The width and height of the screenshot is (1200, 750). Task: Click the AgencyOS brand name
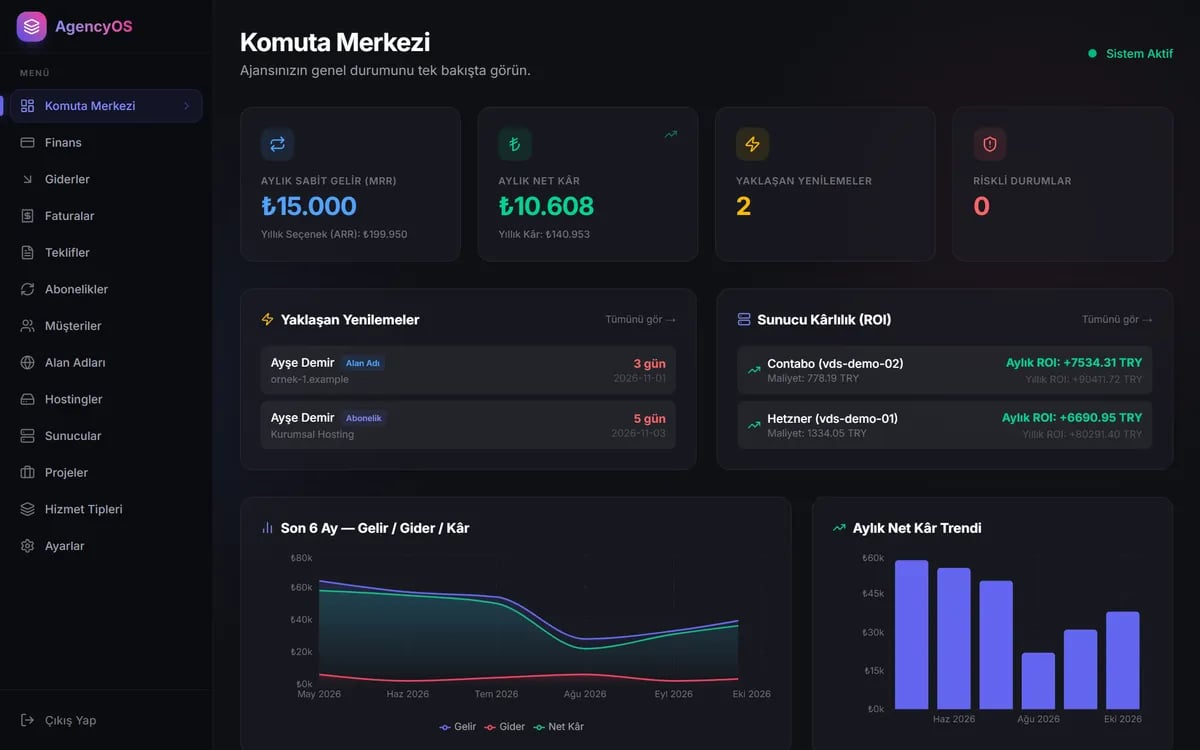coord(93,27)
